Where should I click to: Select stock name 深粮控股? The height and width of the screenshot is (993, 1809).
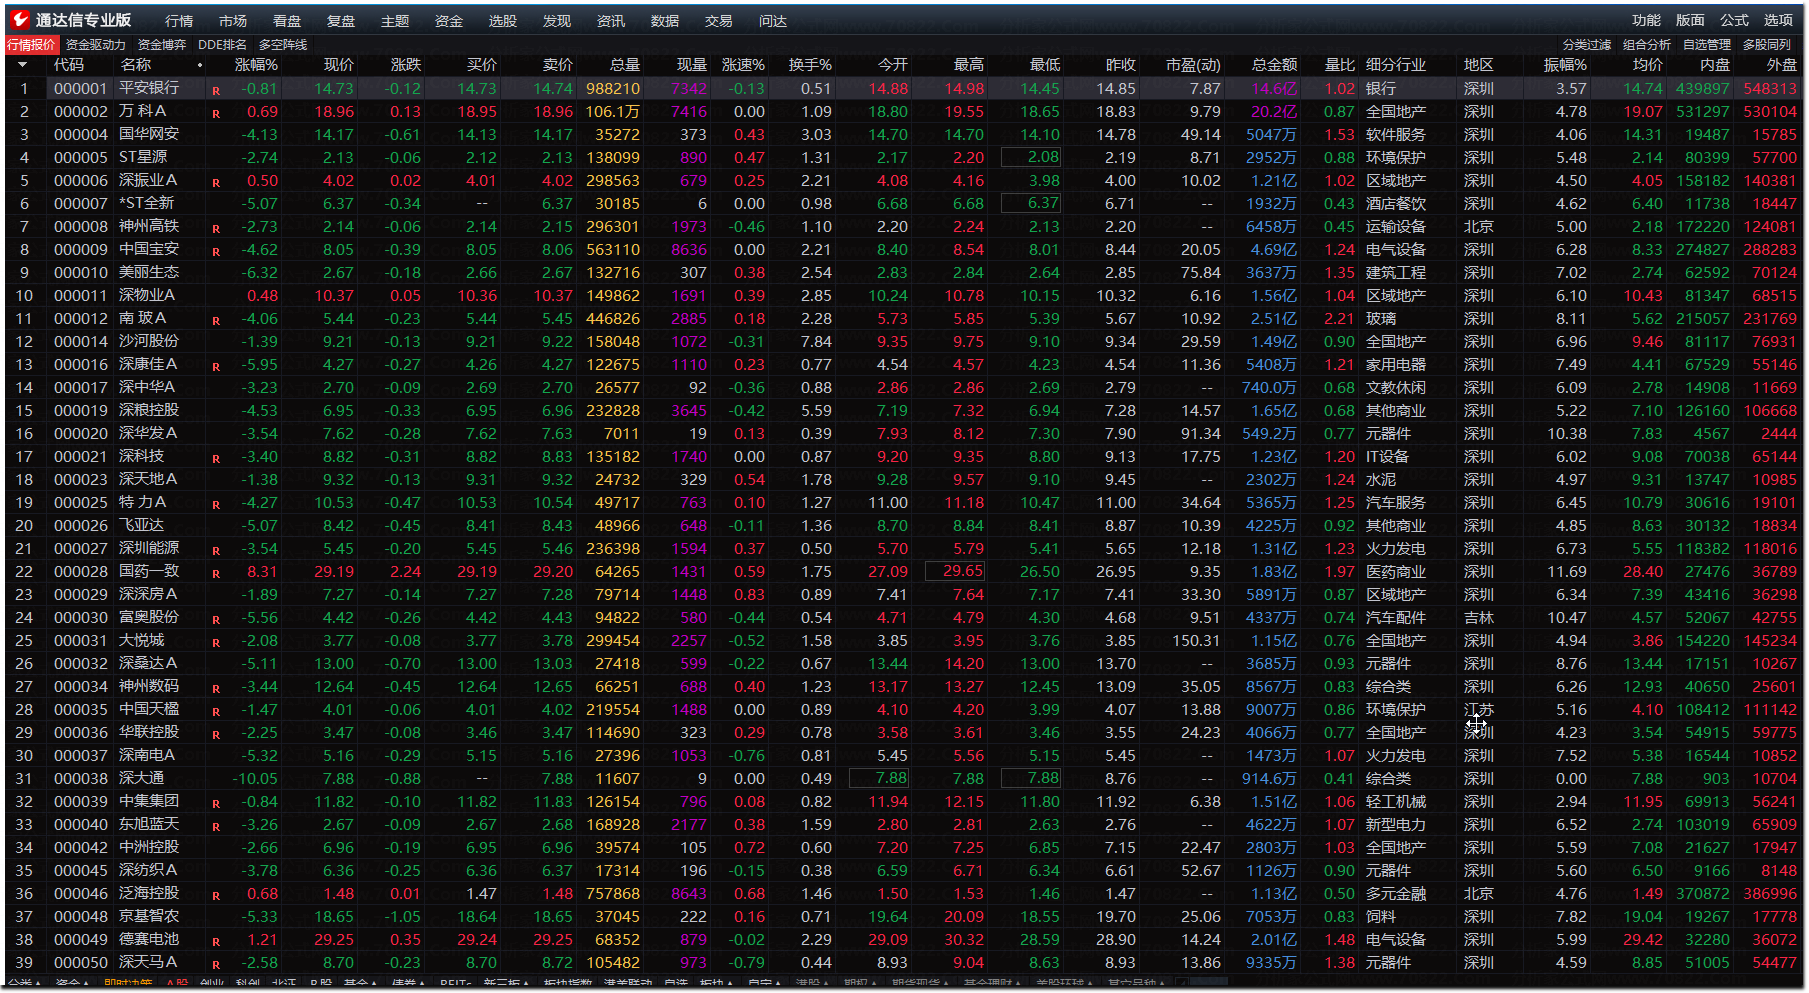(149, 410)
